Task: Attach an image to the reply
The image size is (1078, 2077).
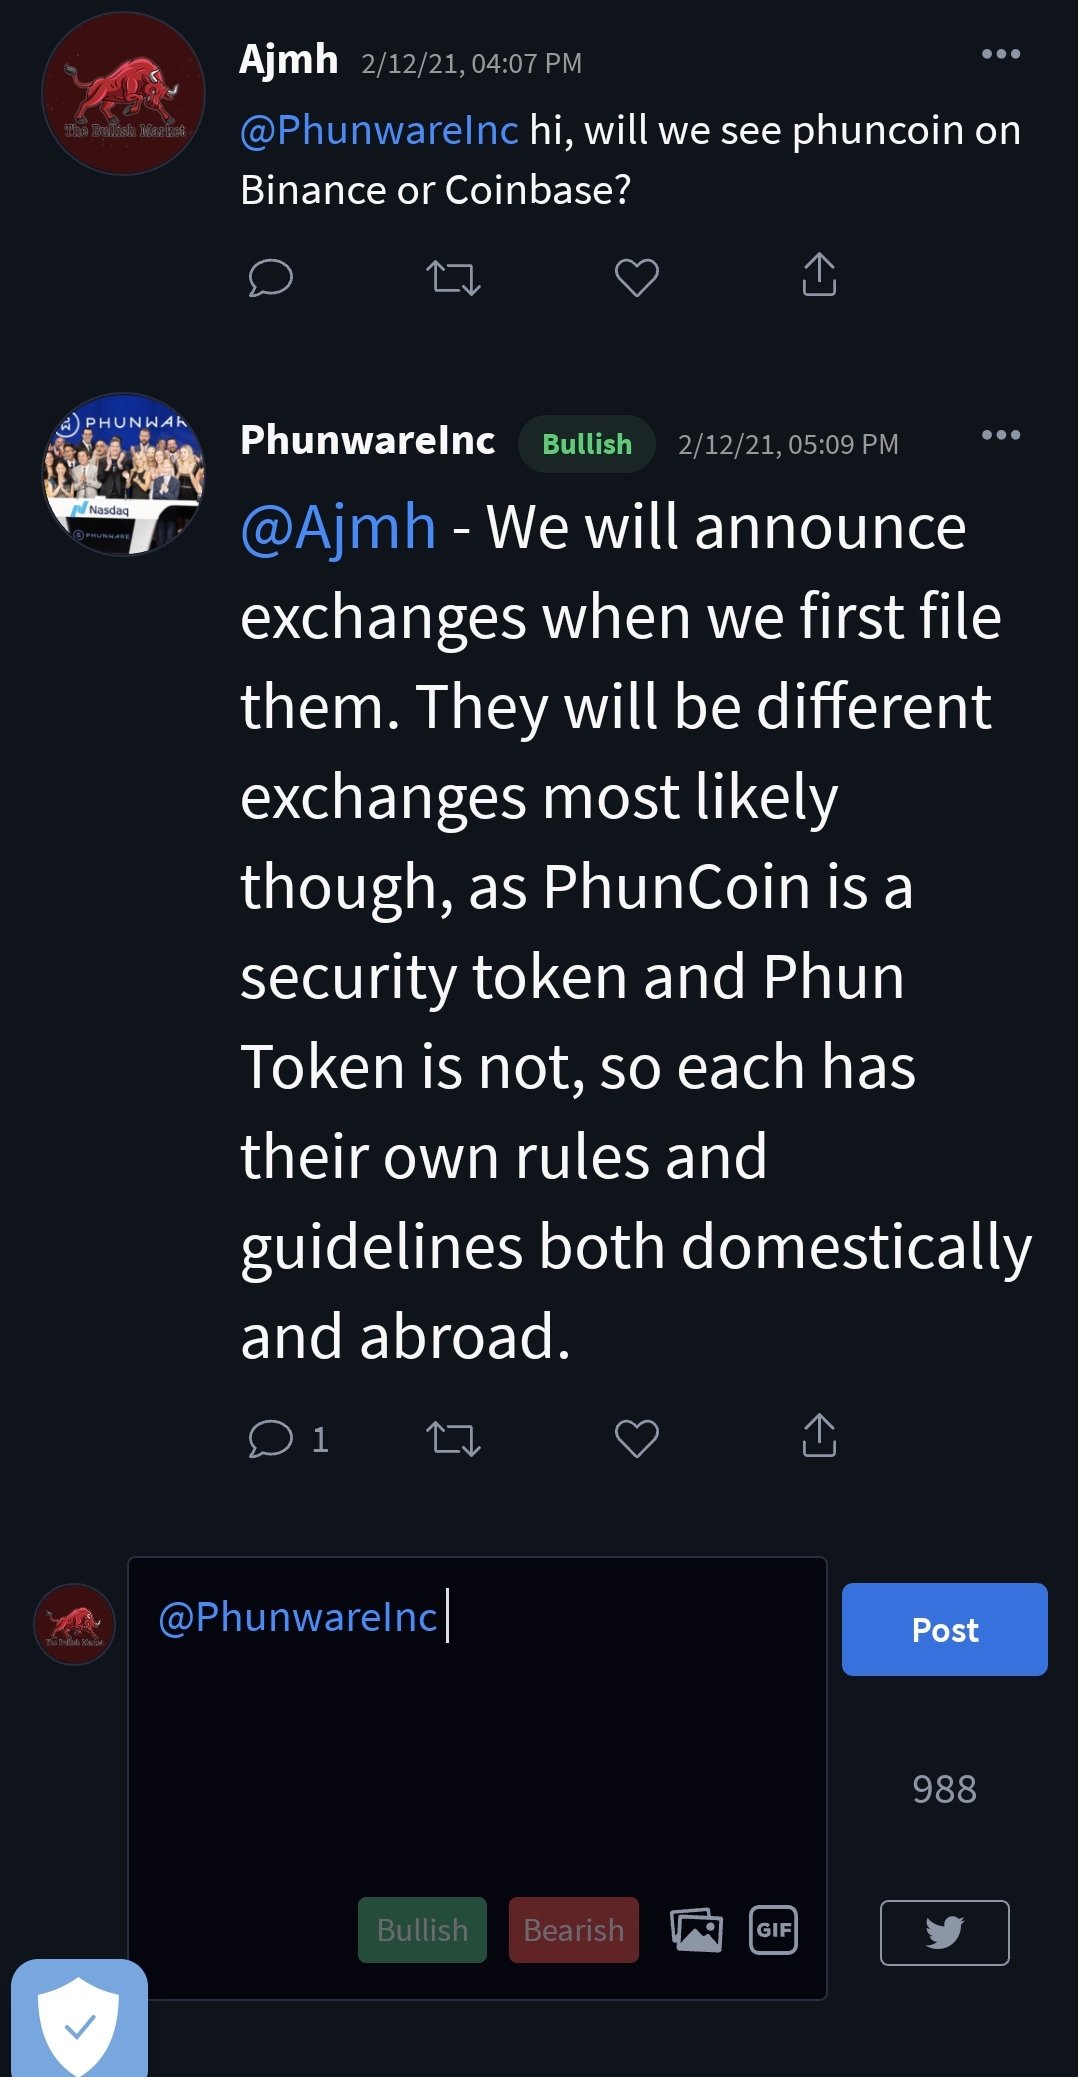Action: point(696,1929)
